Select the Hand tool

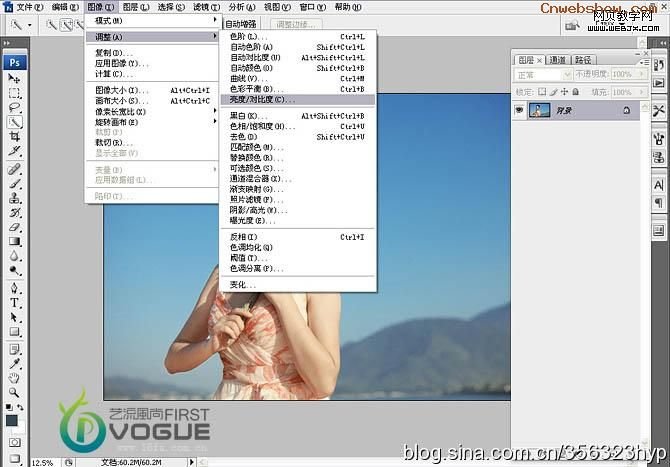click(x=14, y=378)
